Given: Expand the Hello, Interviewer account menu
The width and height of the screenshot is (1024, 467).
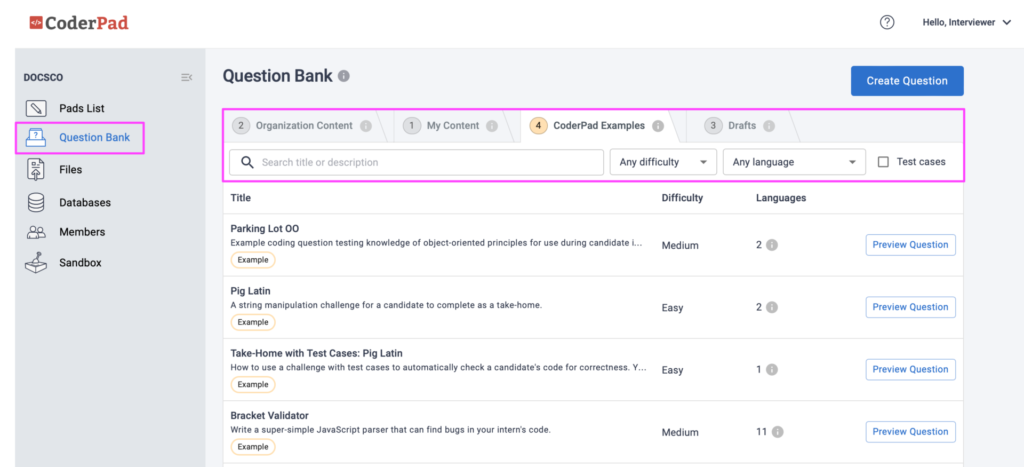Looking at the screenshot, I should [x=967, y=22].
